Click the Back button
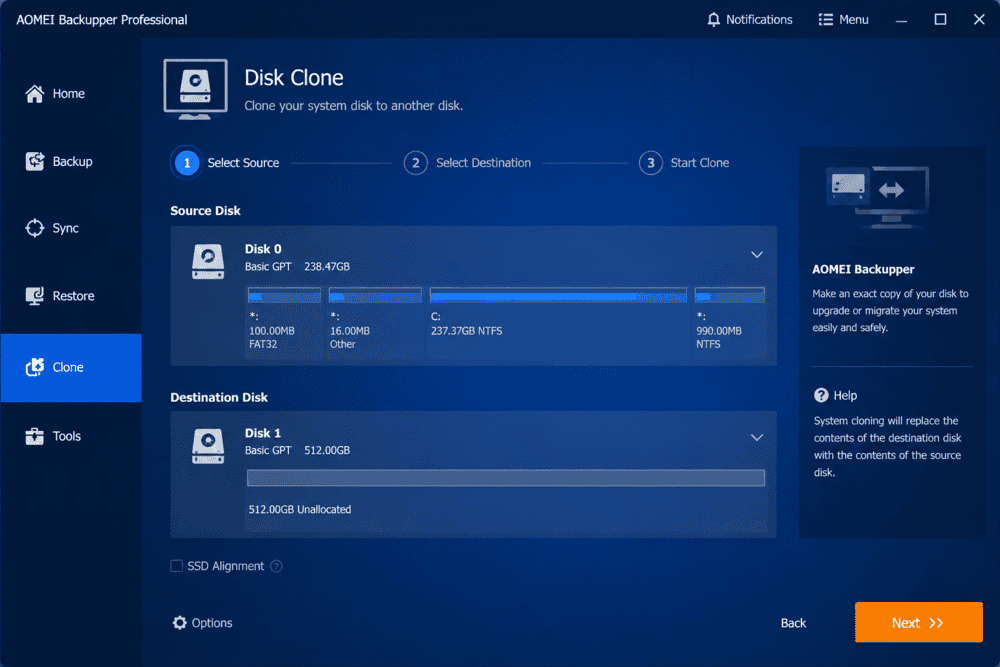This screenshot has height=667, width=1000. (x=793, y=622)
